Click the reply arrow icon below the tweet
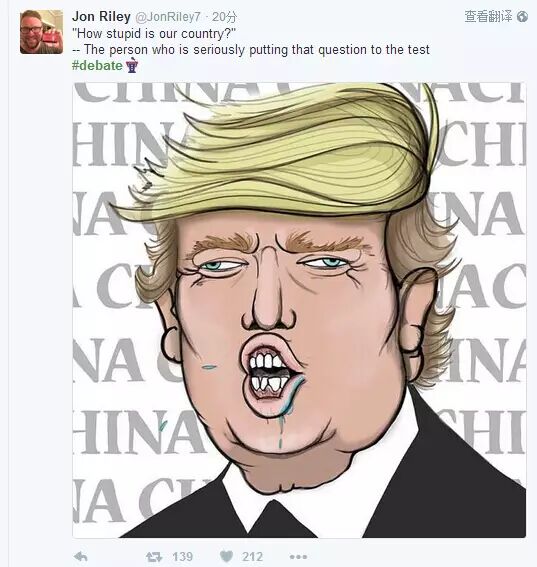Viewport: 537px width, 567px height. click(80, 557)
